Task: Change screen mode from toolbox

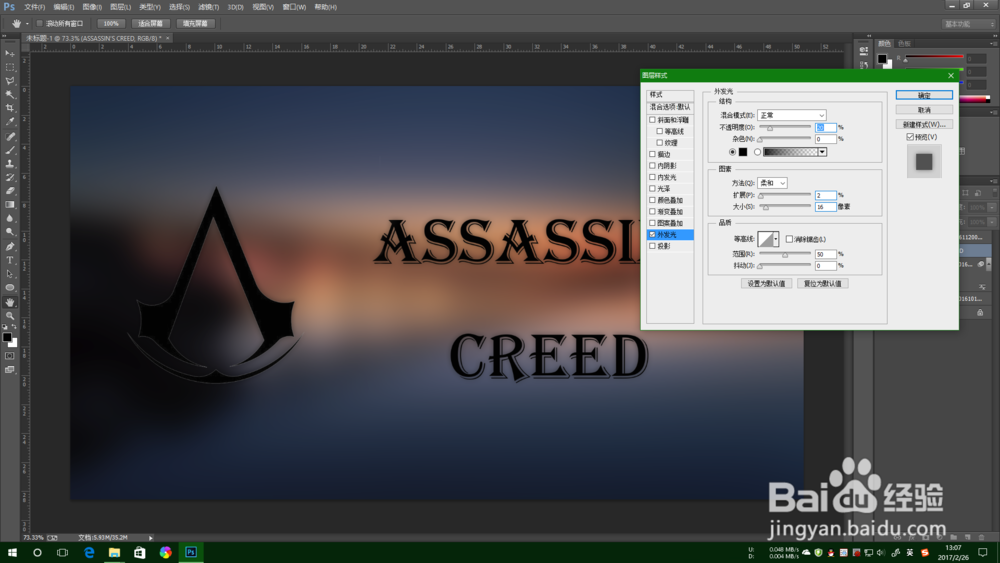Action: click(10, 369)
